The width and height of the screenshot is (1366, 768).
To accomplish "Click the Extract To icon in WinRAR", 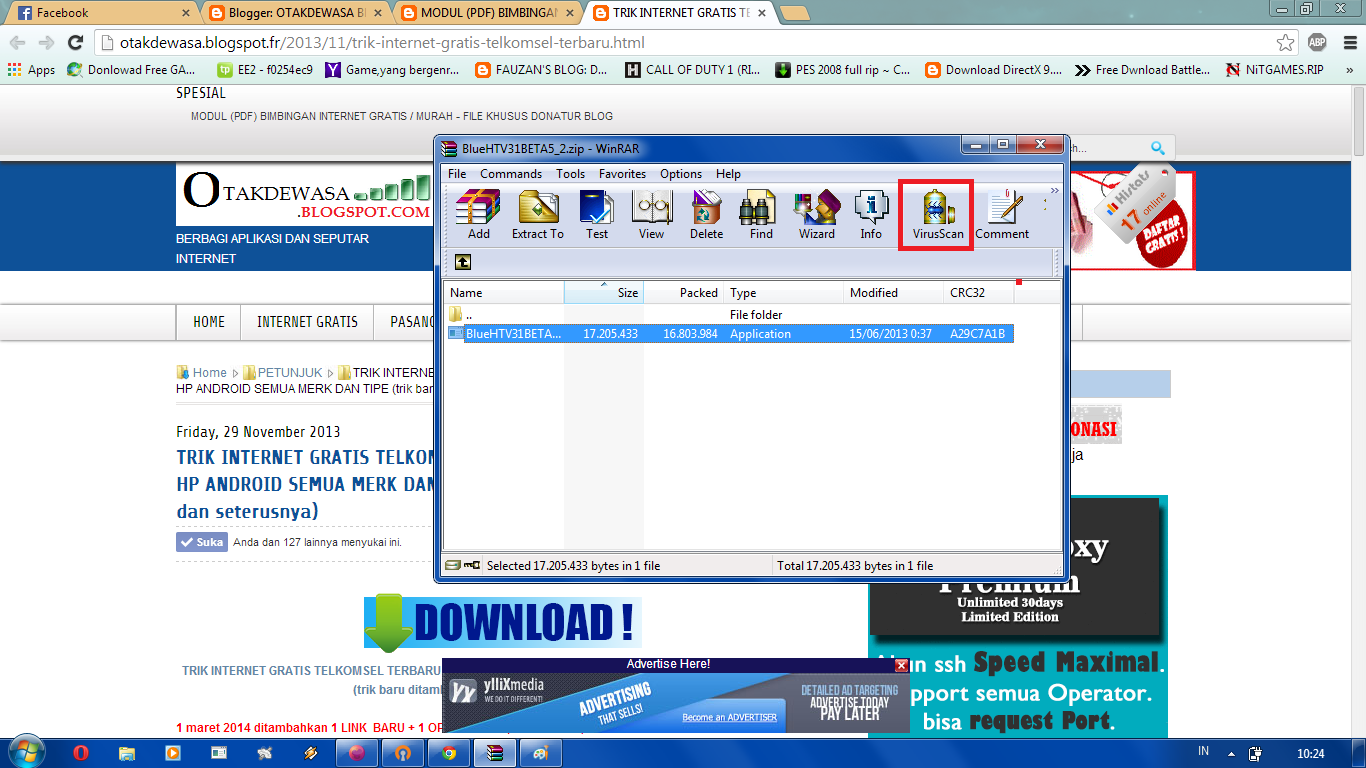I will 538,214.
